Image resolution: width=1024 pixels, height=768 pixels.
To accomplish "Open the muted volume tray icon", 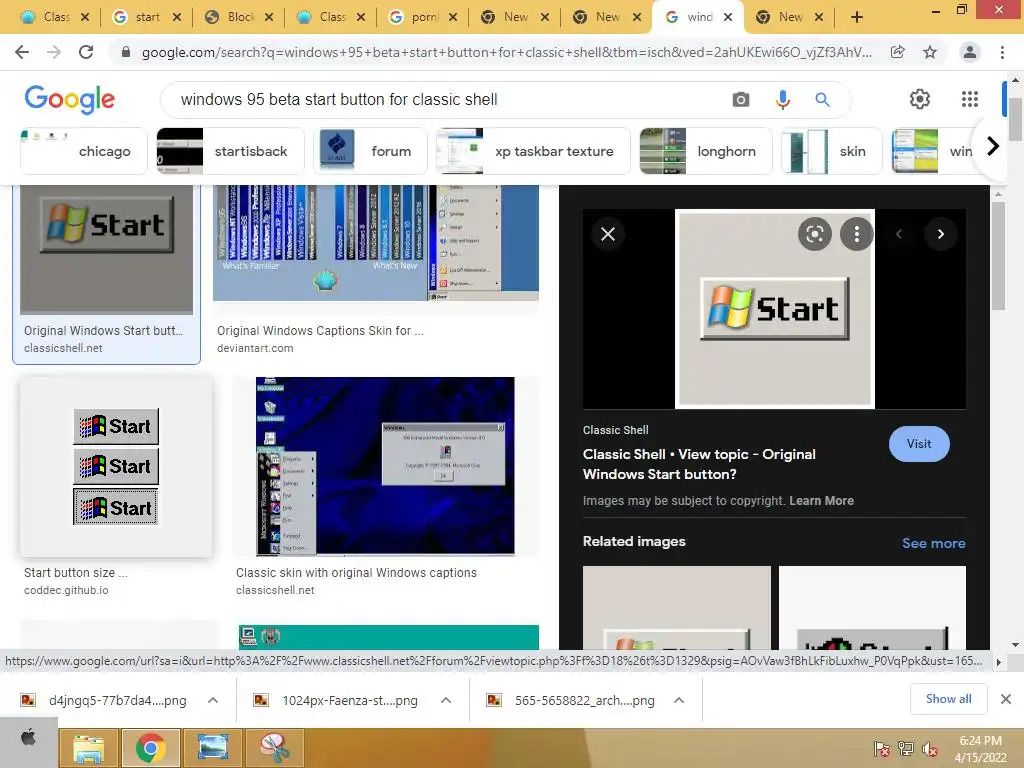I will pos(930,749).
